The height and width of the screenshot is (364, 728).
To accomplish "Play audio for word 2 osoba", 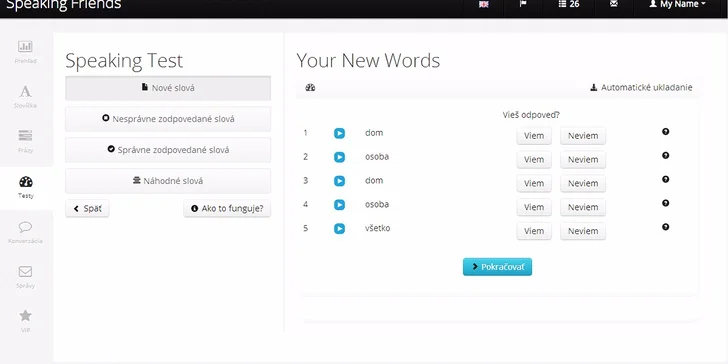I will pos(339,157).
